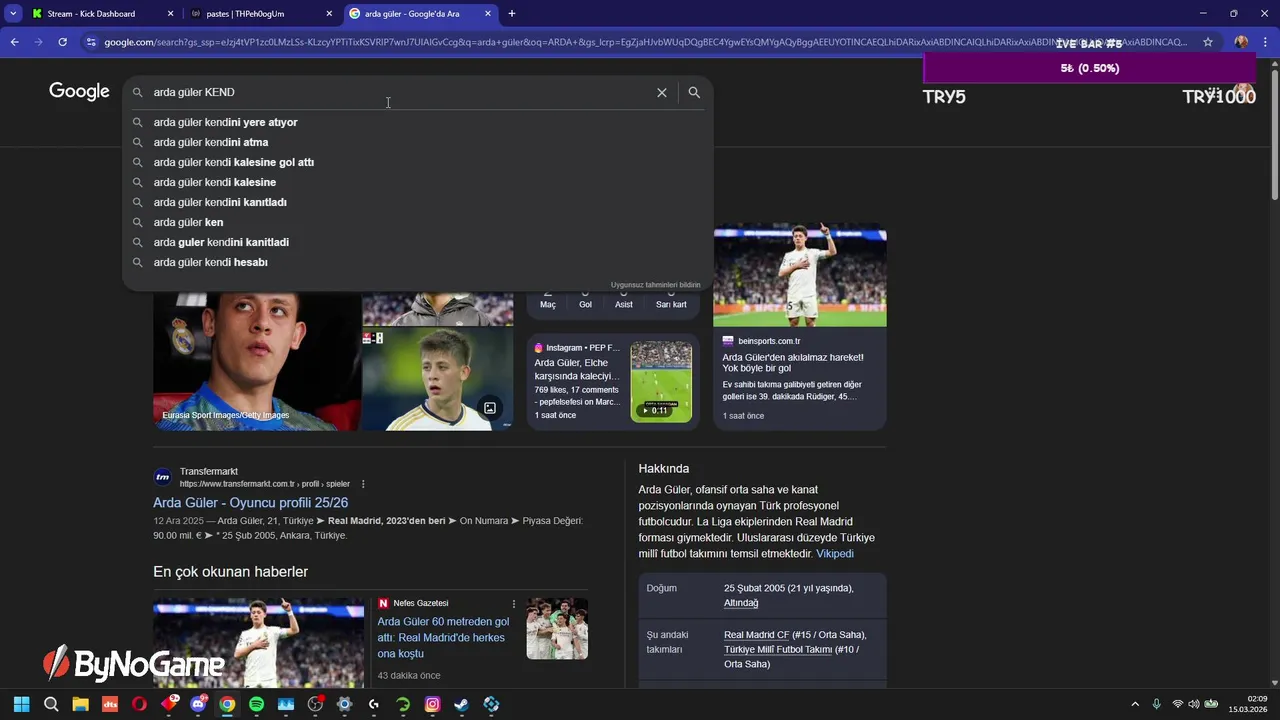The height and width of the screenshot is (720, 1280).
Task: Open OBS Studio from the taskbar
Action: (315, 704)
